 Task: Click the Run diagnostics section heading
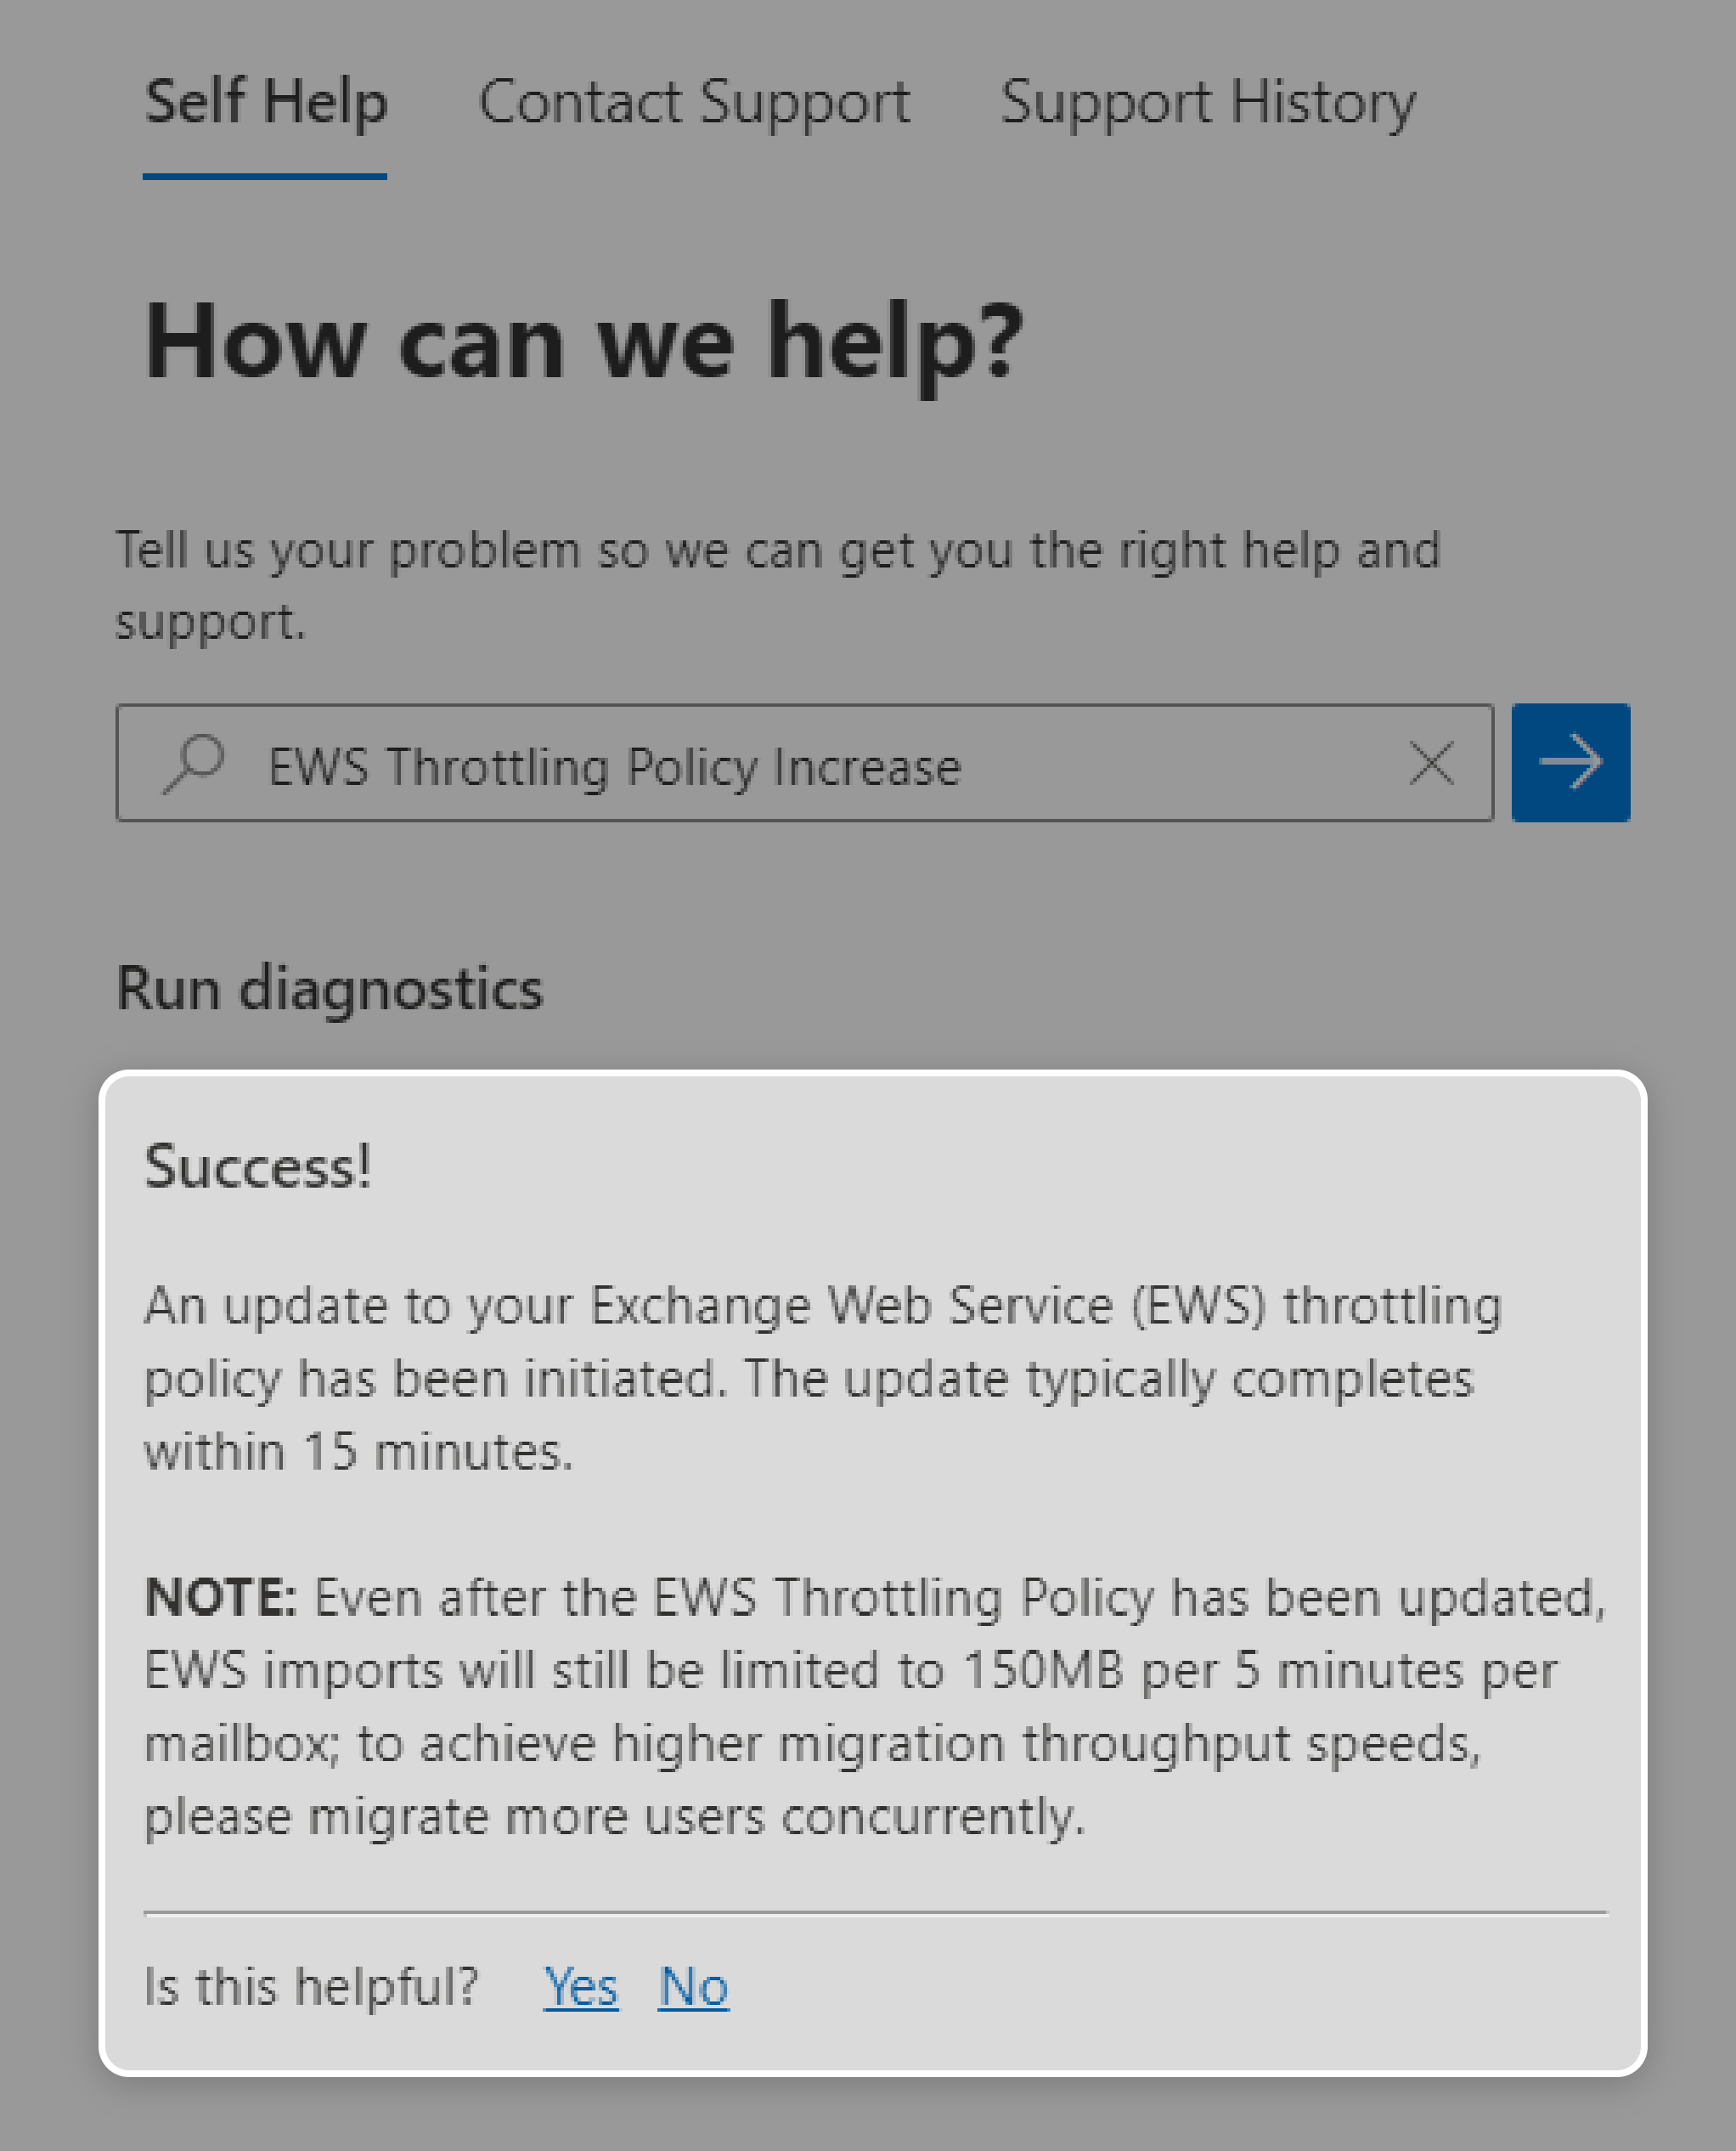pos(330,988)
